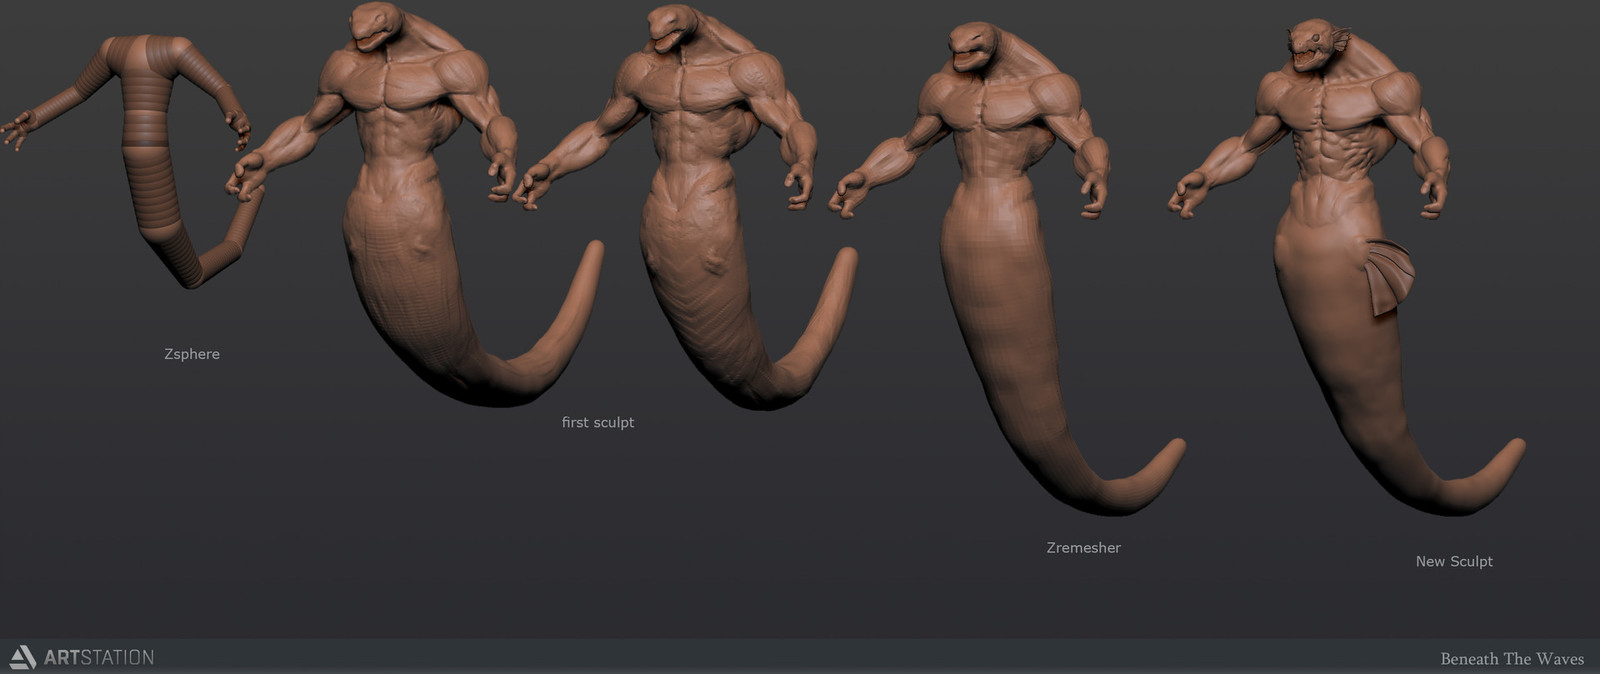This screenshot has width=1600, height=674.
Task: Select the 'first sculpt' caption label
Action: 598,422
